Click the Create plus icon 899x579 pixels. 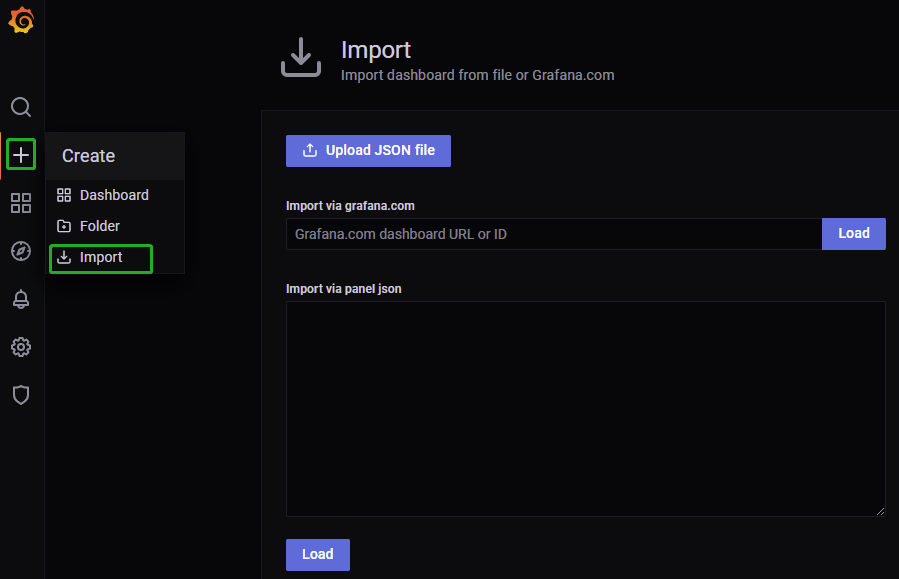pyautogui.click(x=21, y=155)
